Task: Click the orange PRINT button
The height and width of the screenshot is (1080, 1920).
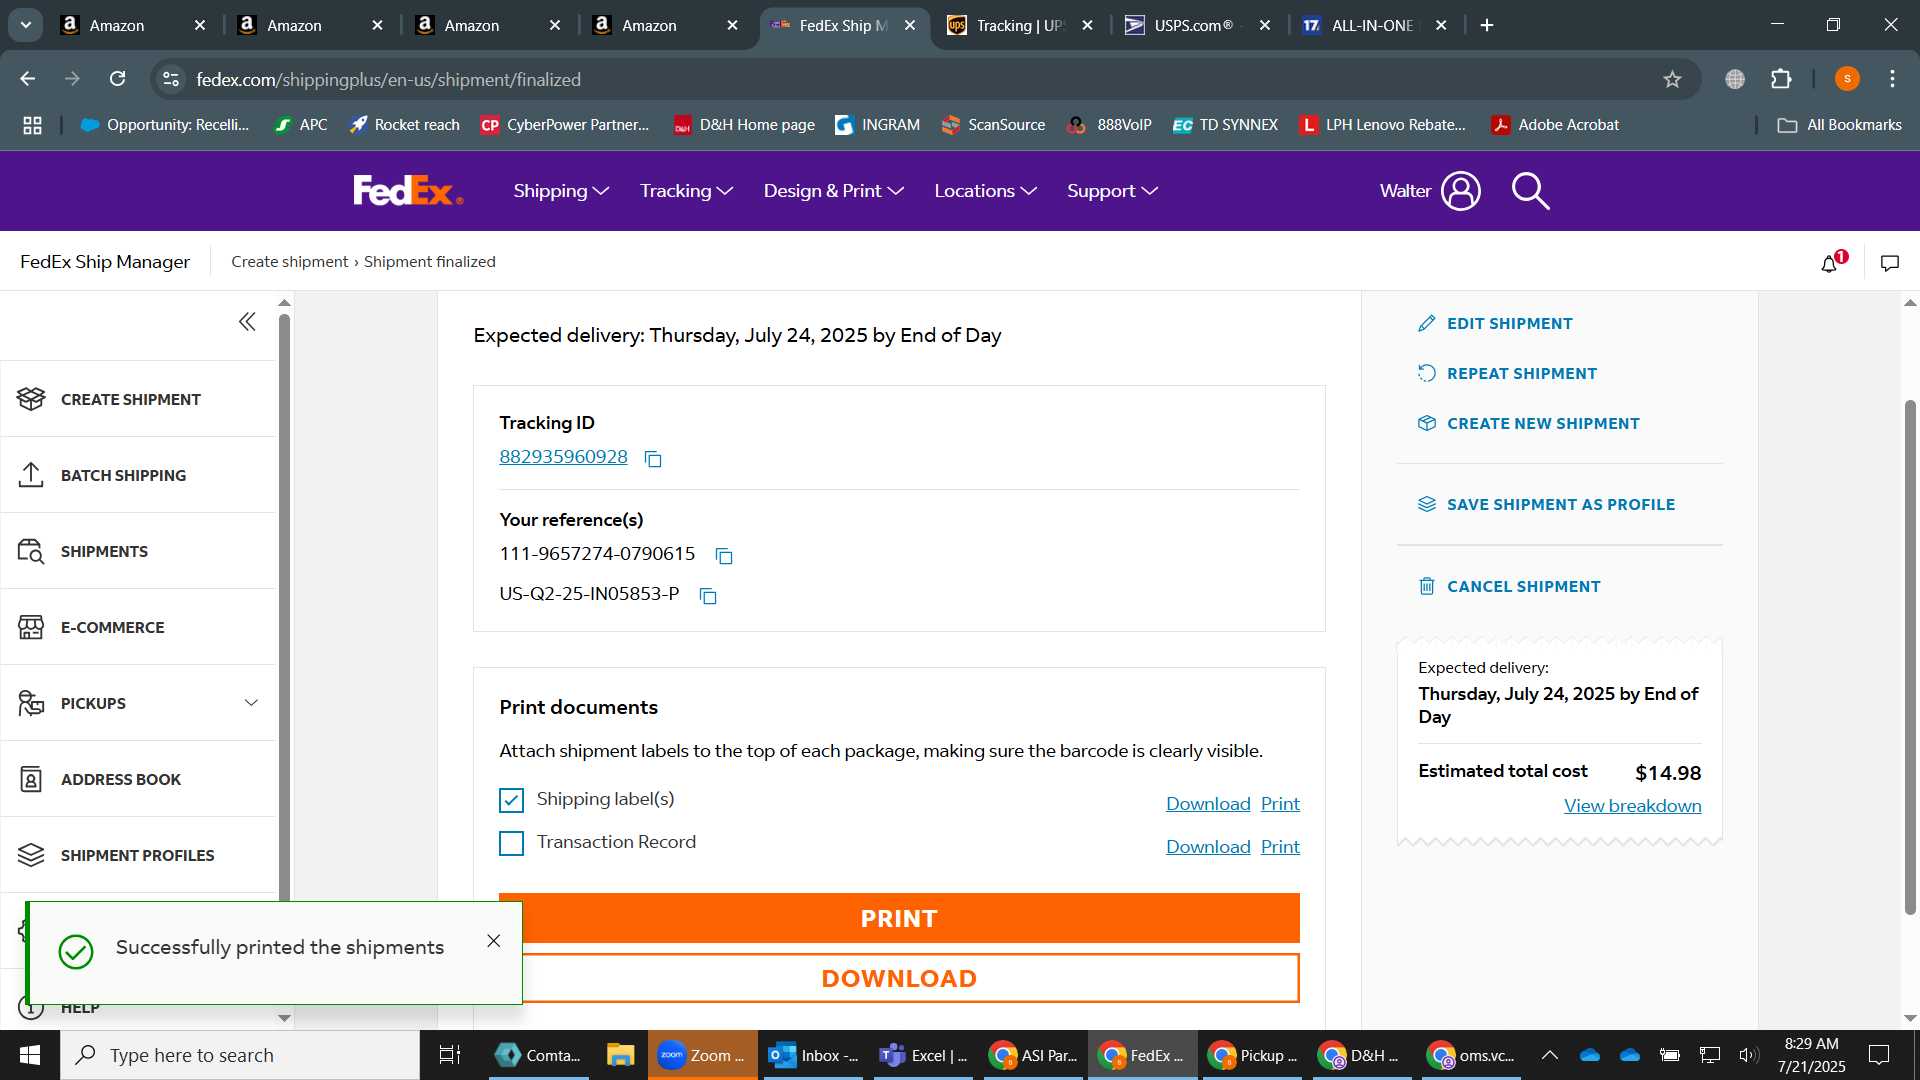Action: click(x=899, y=918)
